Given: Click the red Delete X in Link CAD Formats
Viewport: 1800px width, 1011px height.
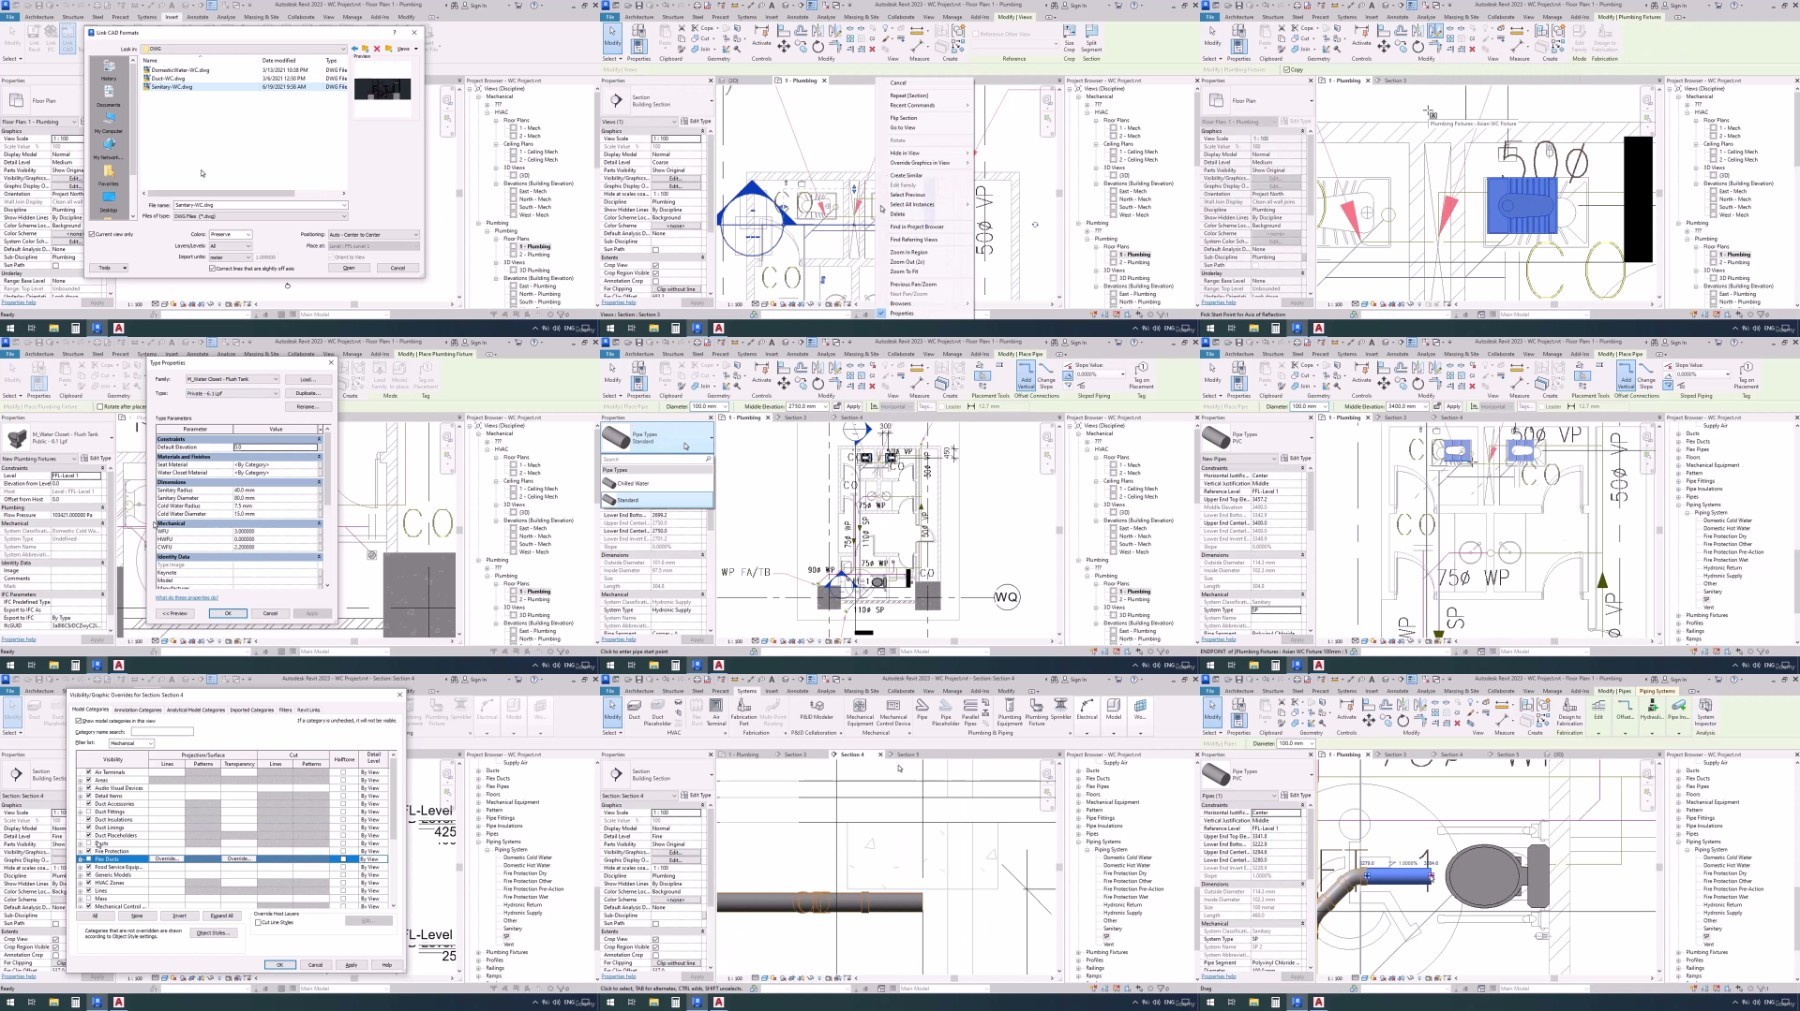Looking at the screenshot, I should point(377,49).
